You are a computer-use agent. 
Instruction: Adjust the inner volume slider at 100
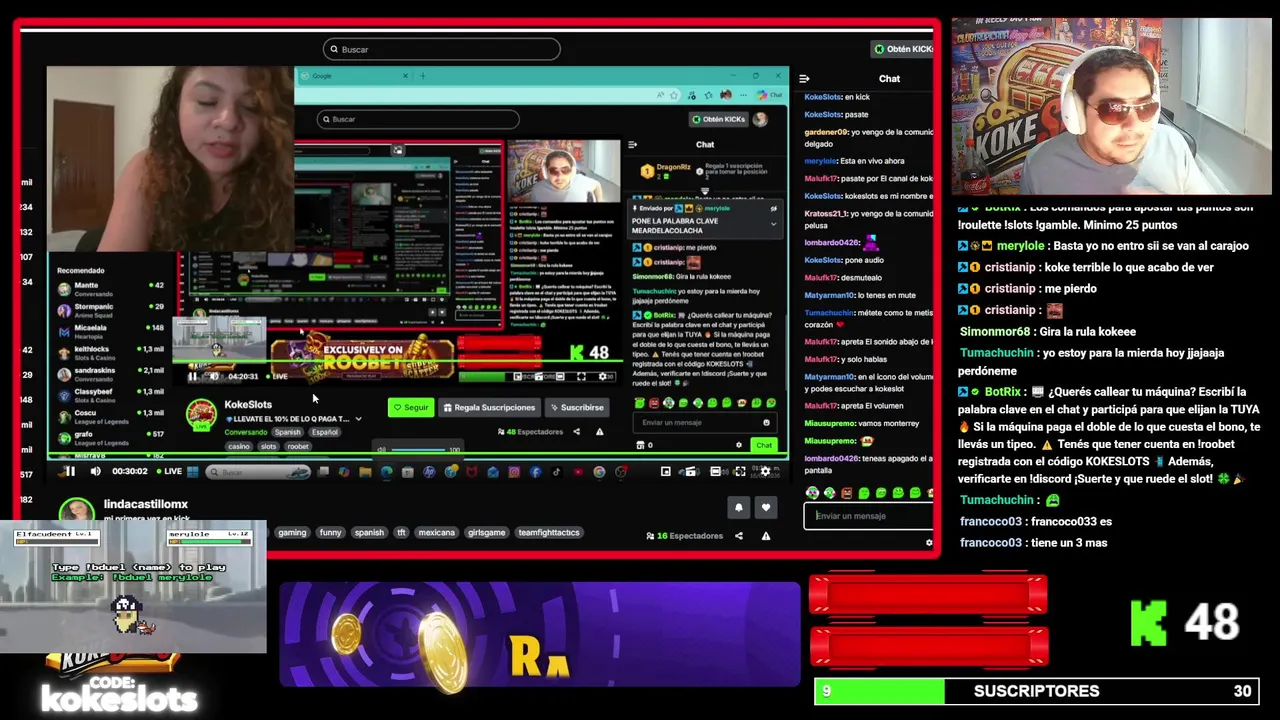416,449
